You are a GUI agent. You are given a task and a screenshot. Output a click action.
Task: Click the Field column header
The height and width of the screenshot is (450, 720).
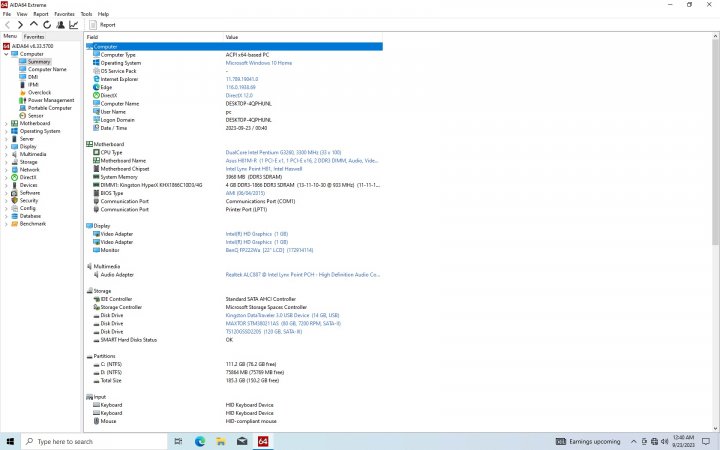[x=154, y=37]
